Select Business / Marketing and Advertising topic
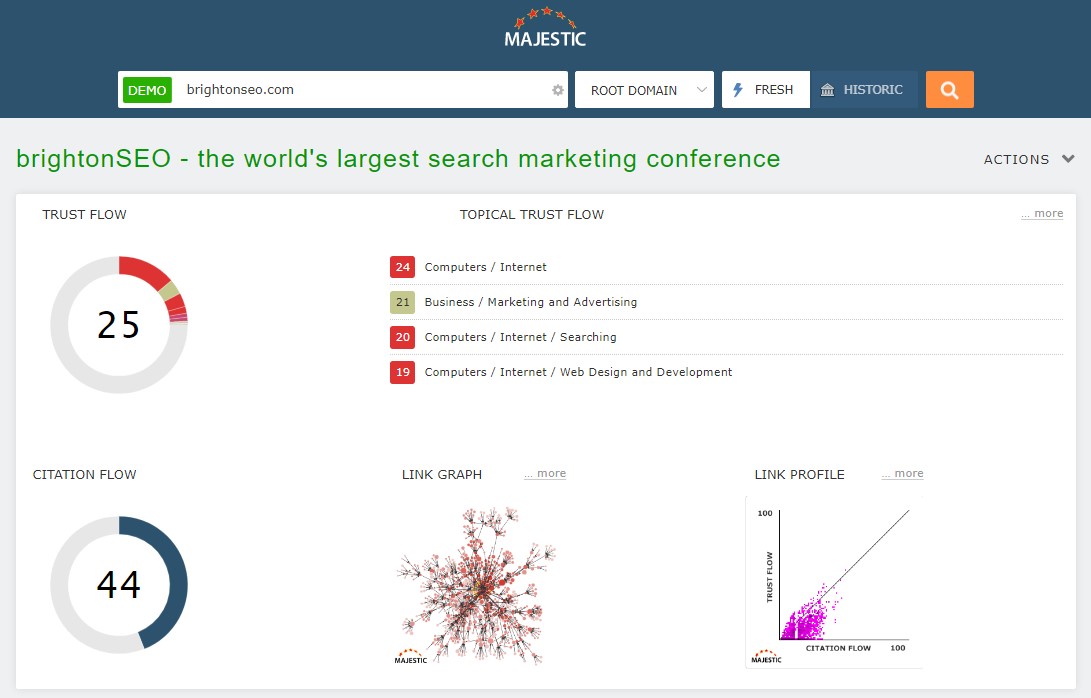 coord(531,302)
